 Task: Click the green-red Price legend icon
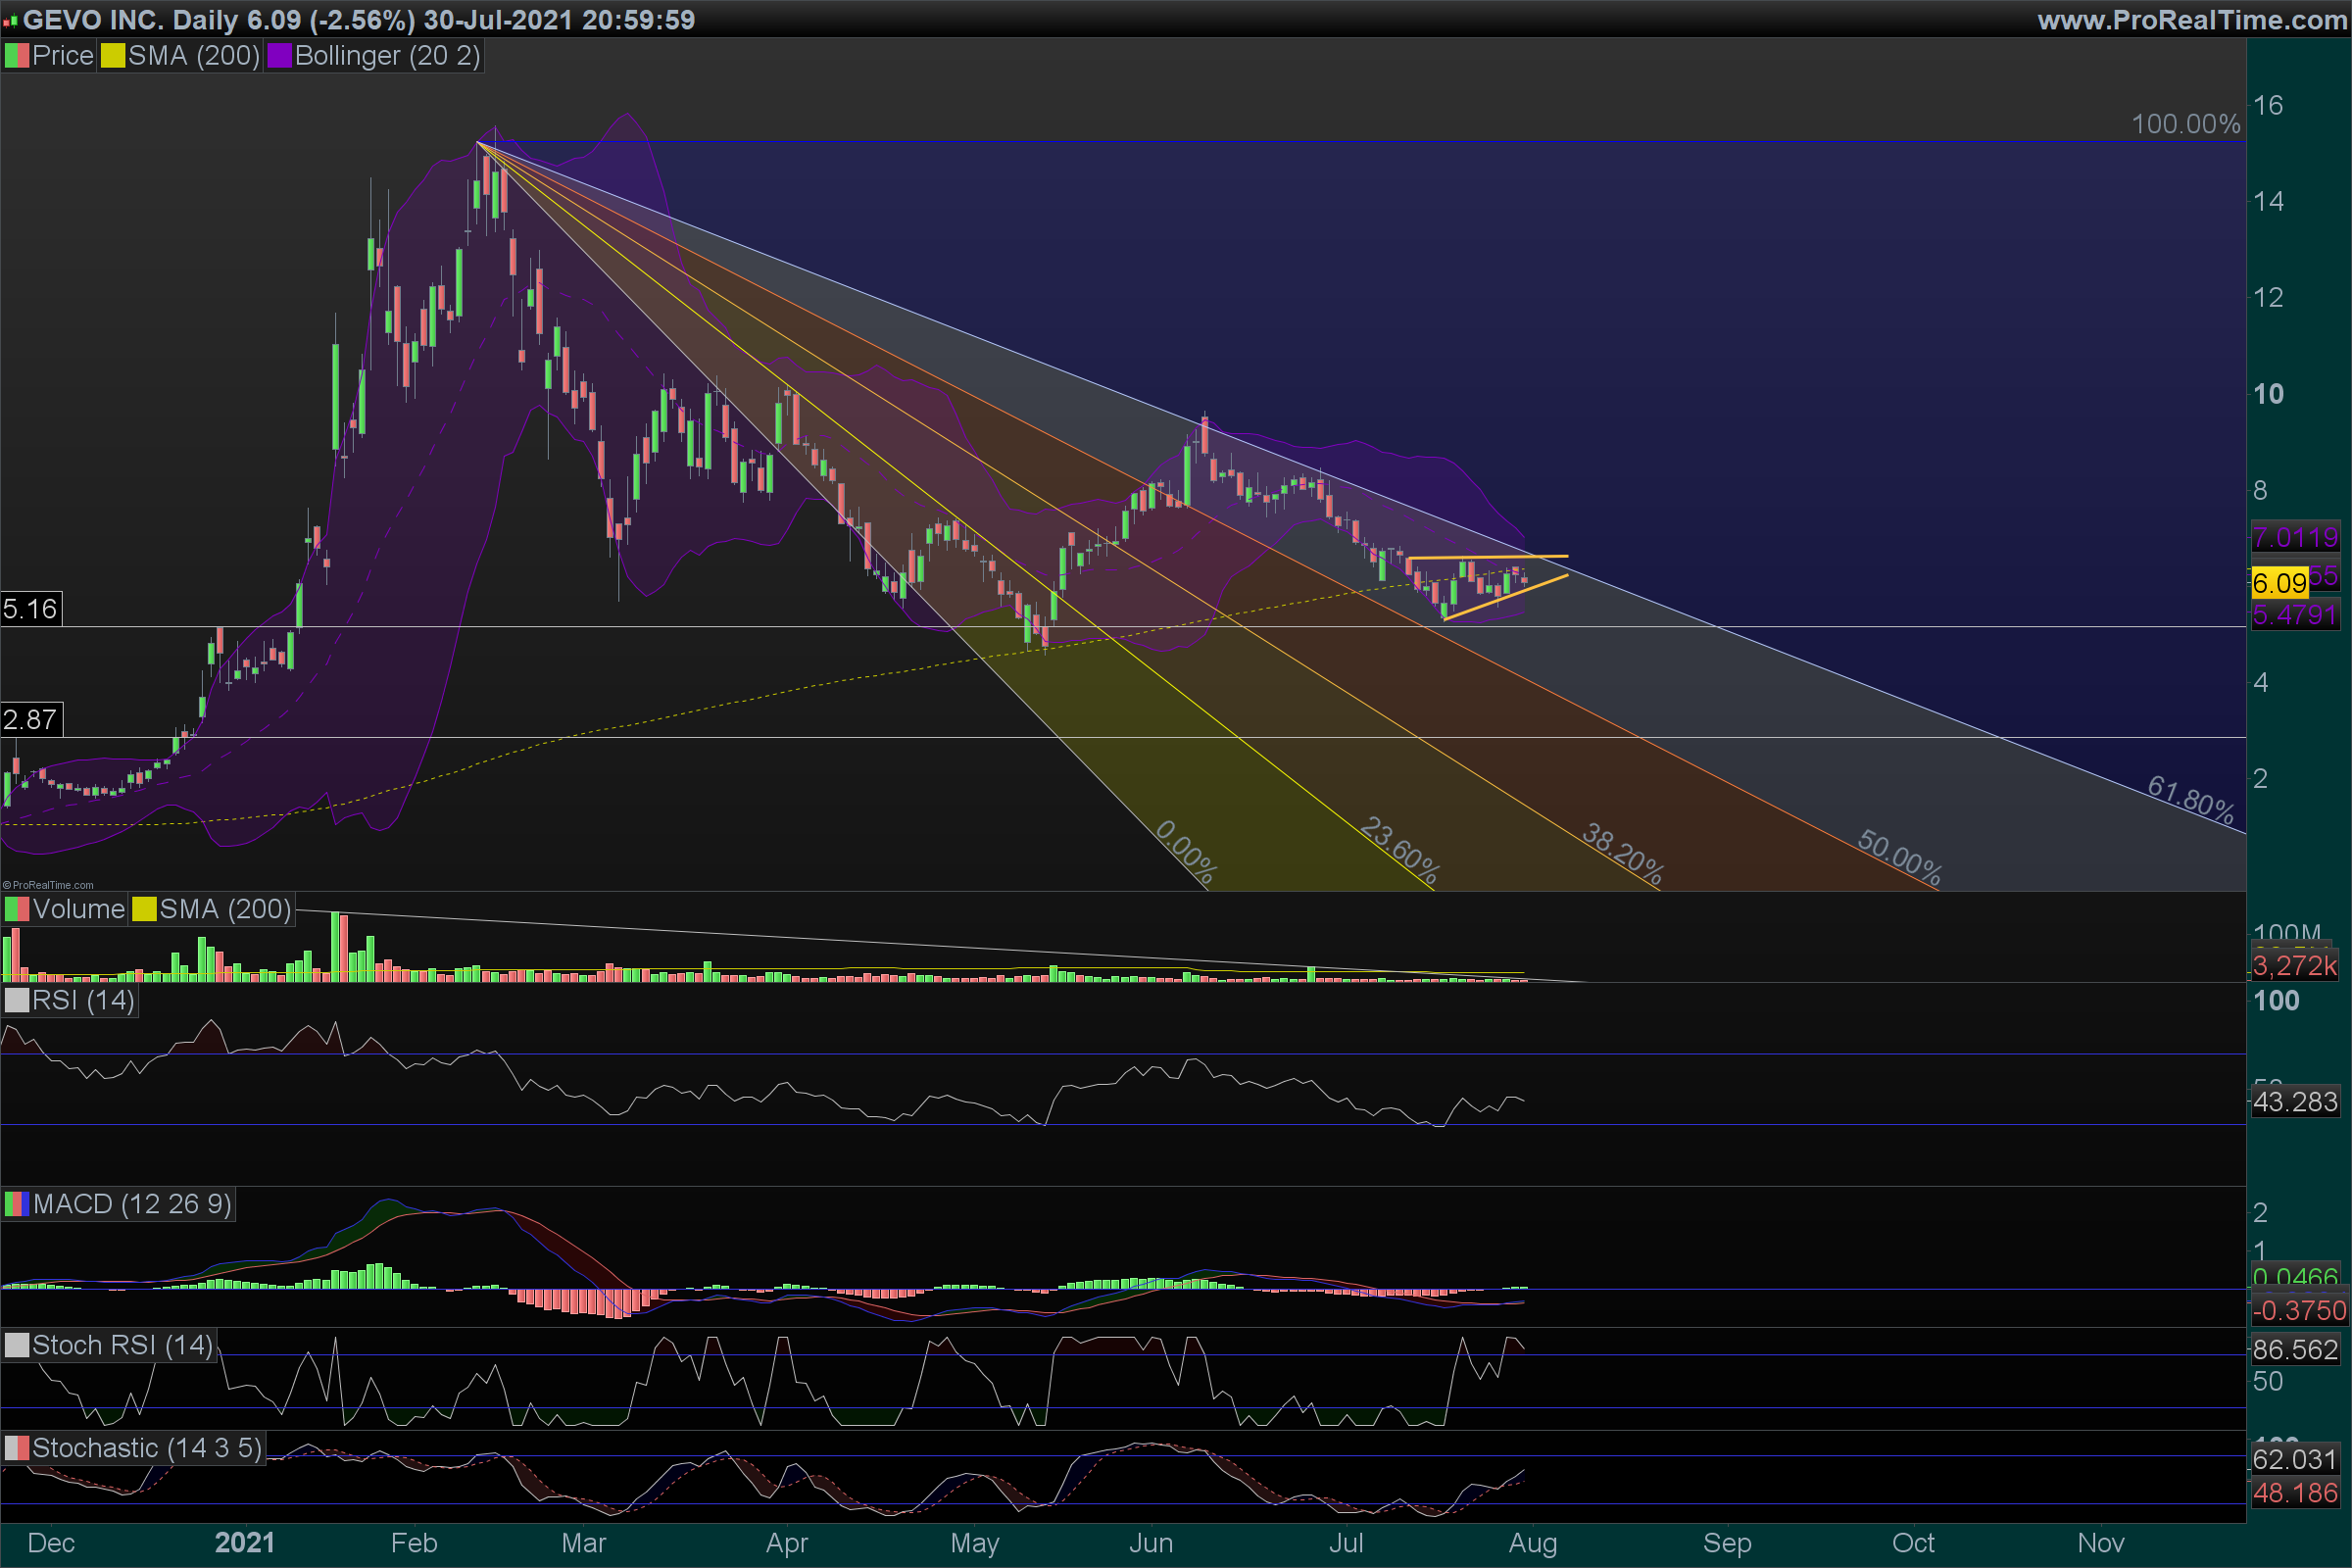17,56
